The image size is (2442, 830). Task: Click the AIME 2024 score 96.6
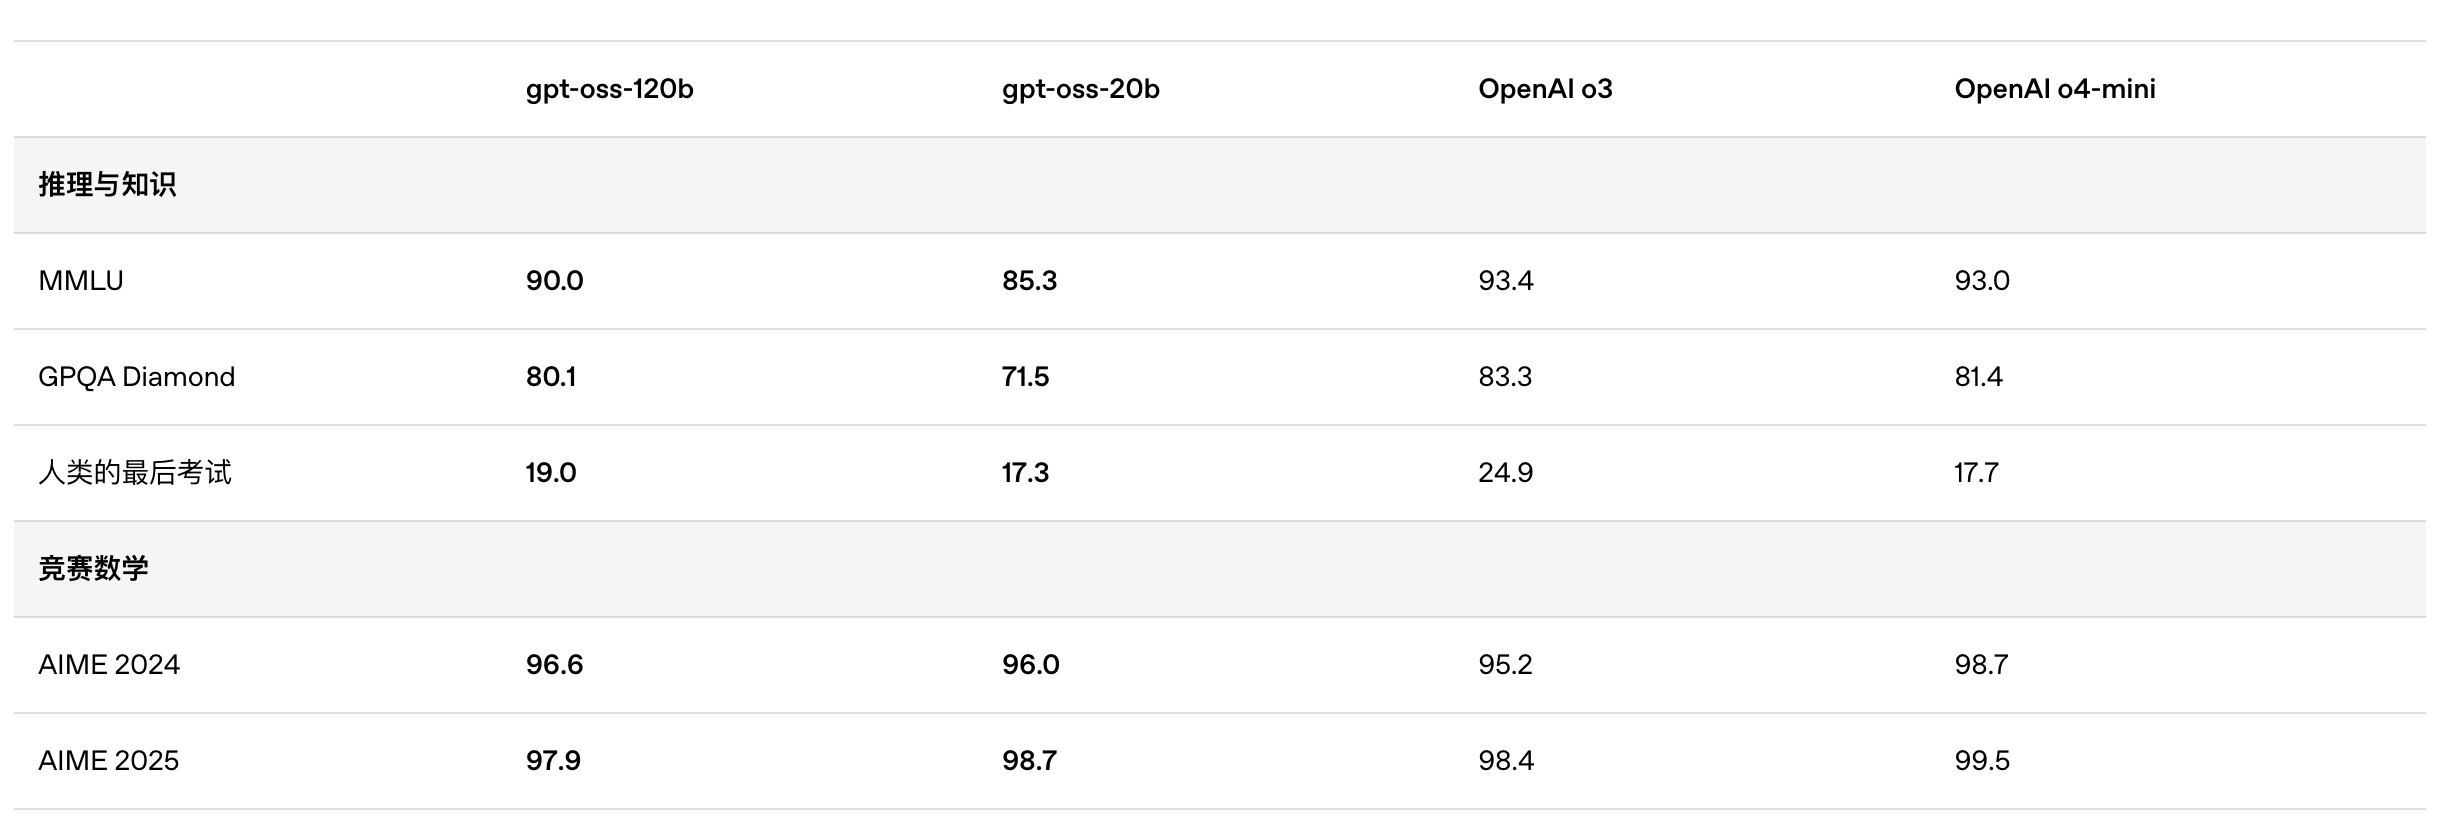554,665
